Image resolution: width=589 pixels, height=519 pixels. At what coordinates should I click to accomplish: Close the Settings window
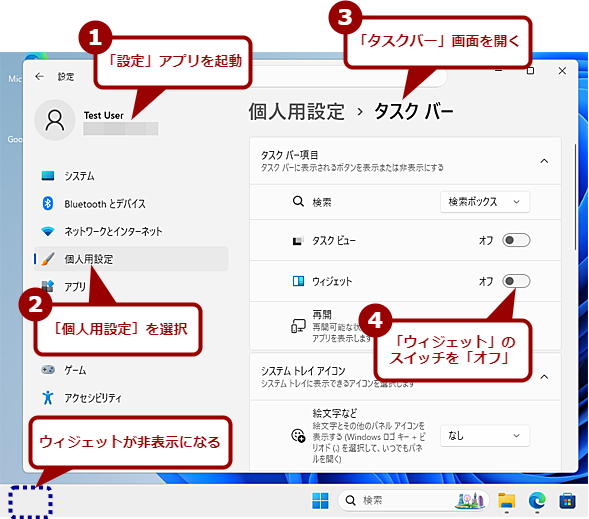pos(562,71)
